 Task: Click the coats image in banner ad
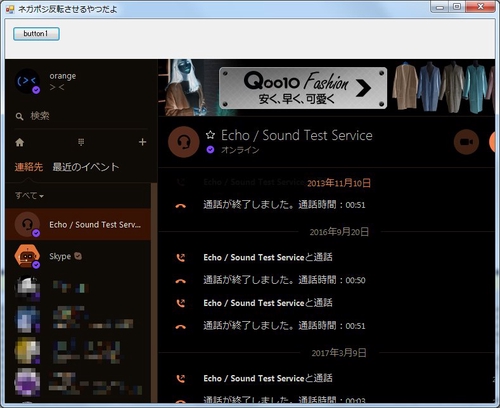pyautogui.click(x=443, y=87)
